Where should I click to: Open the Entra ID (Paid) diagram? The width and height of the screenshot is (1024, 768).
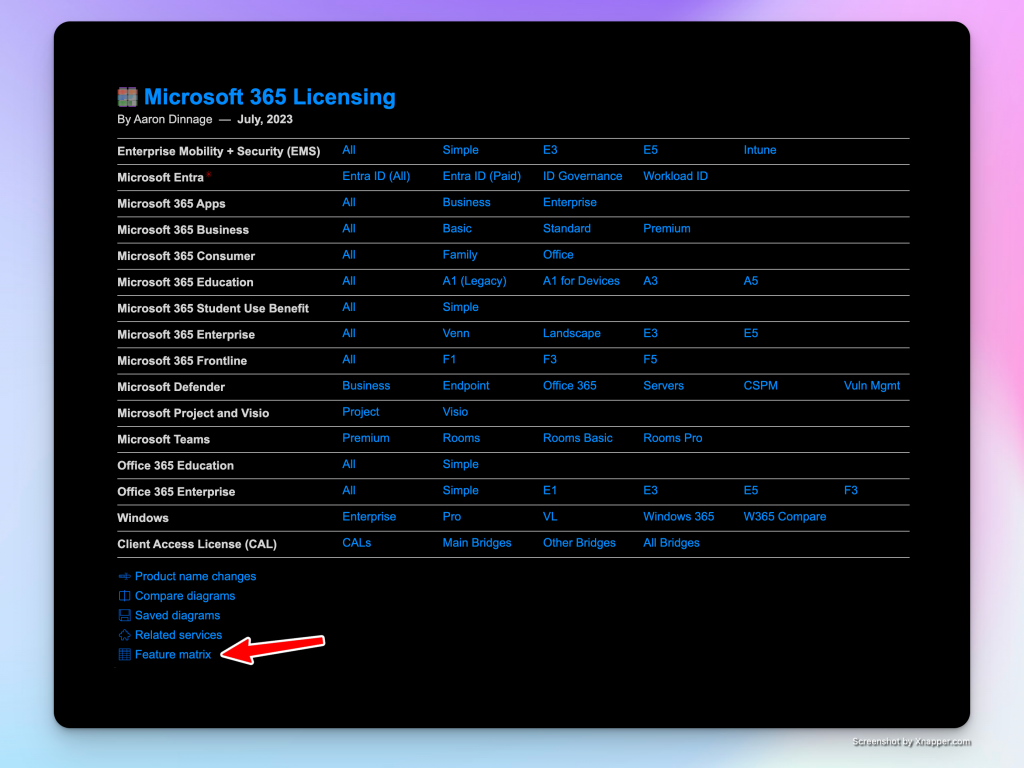coord(481,176)
